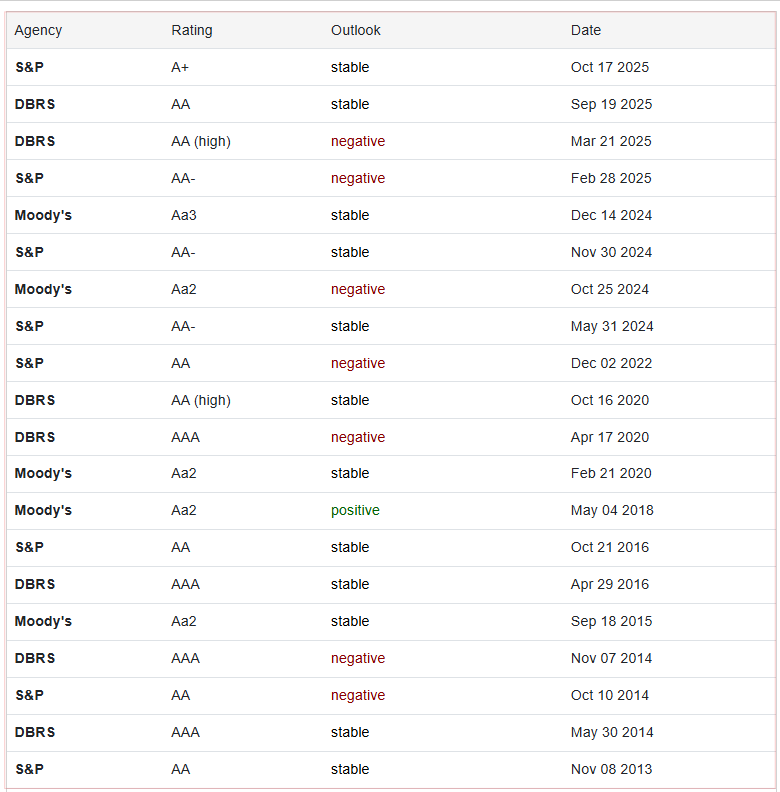Click the Aa3 rating cell
780x792 pixels.
click(x=184, y=215)
